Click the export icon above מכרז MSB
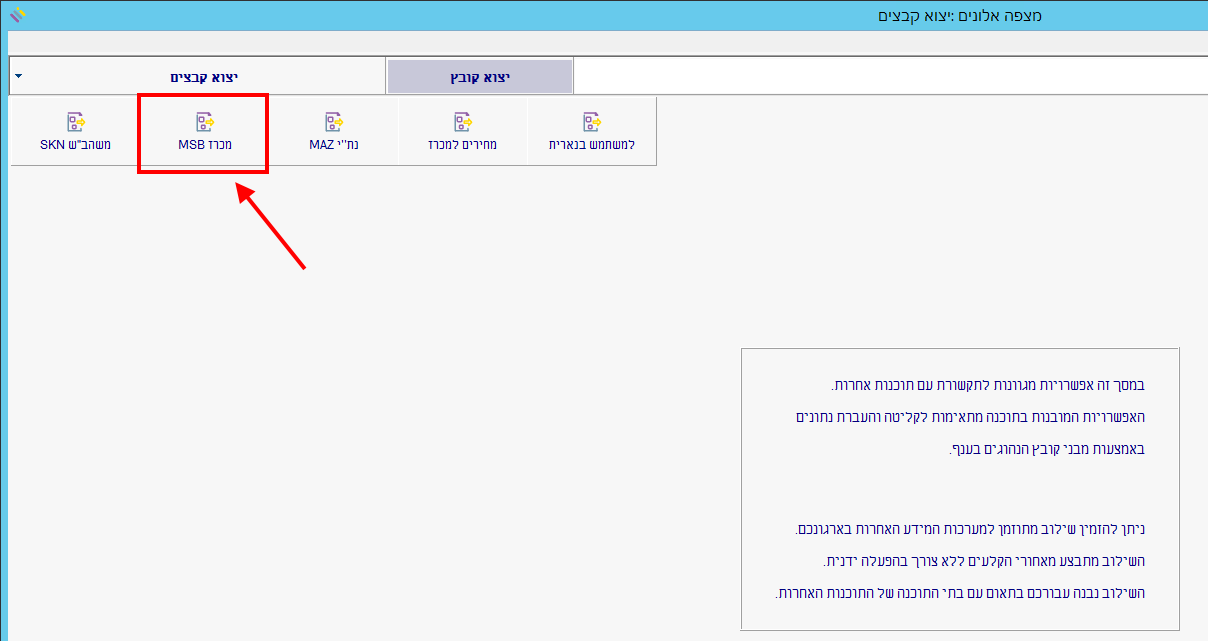Viewport: 1208px width, 641px height. 204,122
